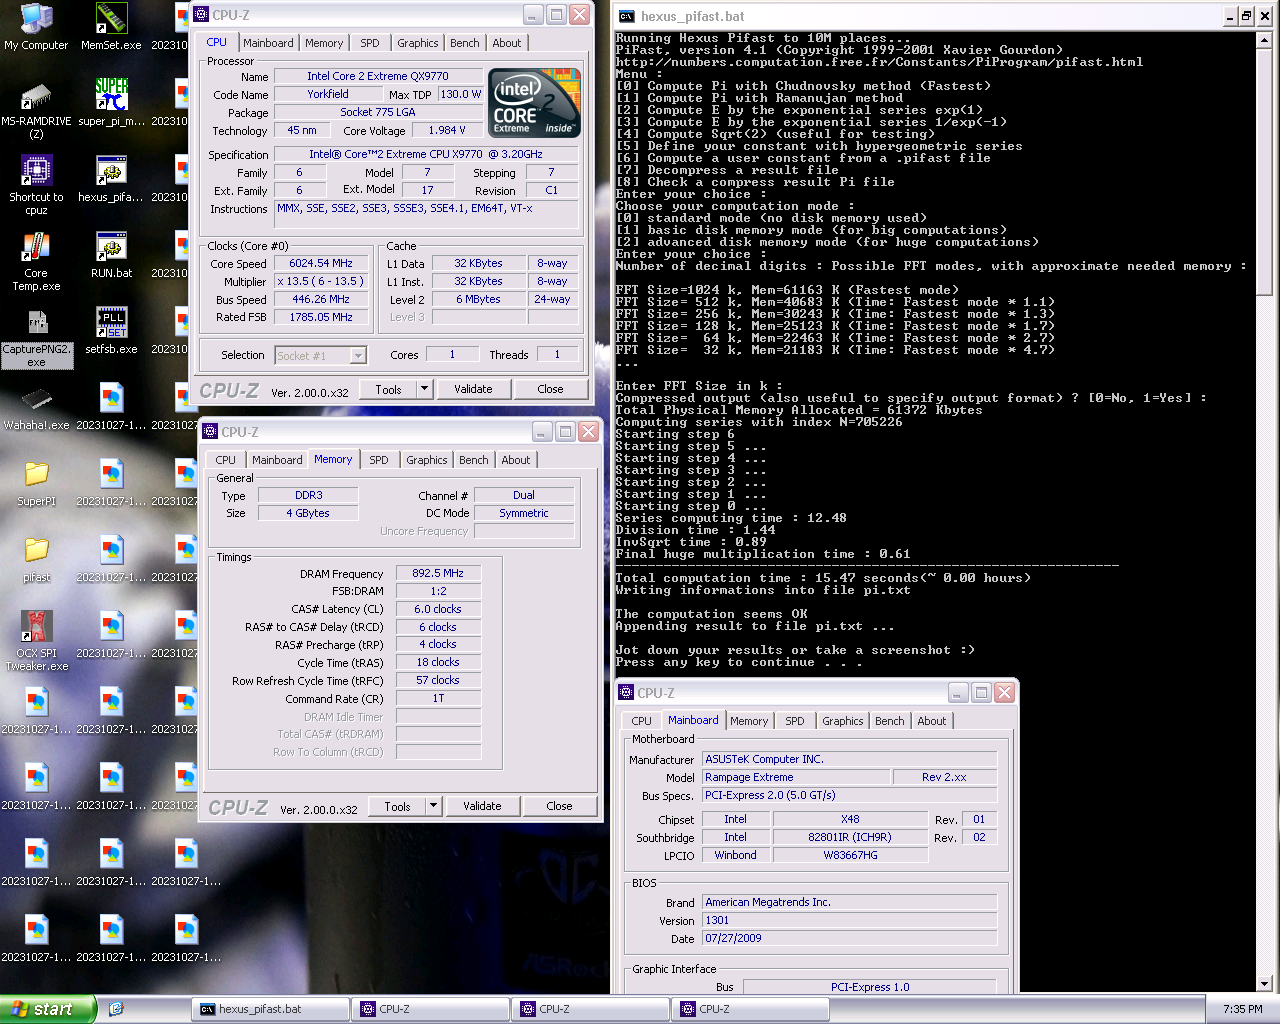Select the CapturePNG2.exe desktop icon
Viewport: 1280px width, 1024px height.
point(36,337)
